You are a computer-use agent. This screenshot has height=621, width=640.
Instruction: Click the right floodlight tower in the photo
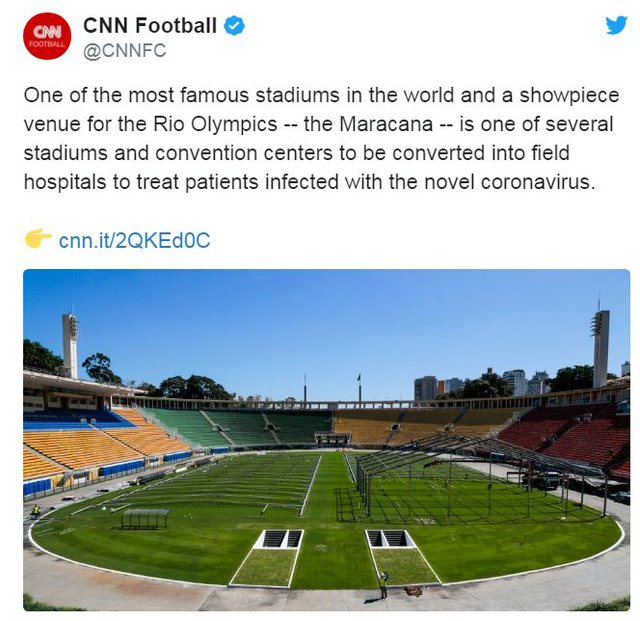(600, 348)
